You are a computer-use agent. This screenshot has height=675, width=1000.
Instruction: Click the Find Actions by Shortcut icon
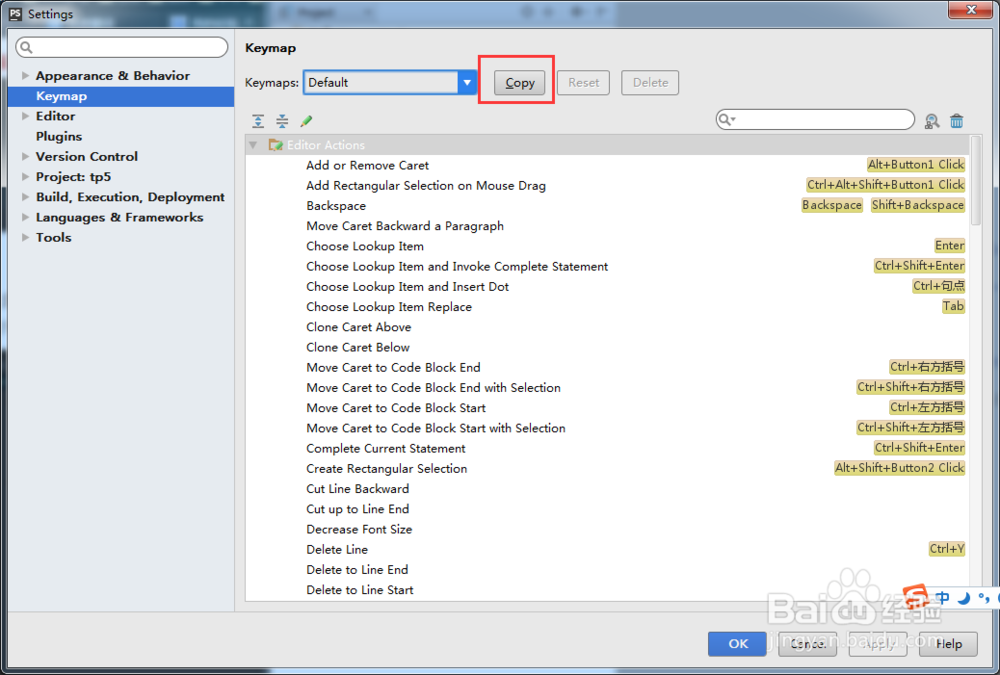(x=932, y=121)
